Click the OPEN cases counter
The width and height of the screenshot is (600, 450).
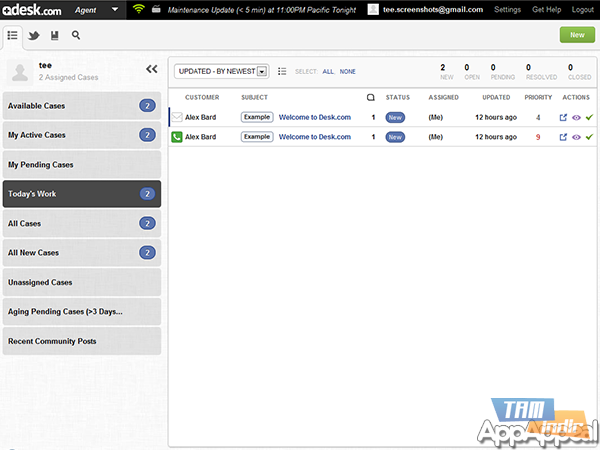pos(472,72)
